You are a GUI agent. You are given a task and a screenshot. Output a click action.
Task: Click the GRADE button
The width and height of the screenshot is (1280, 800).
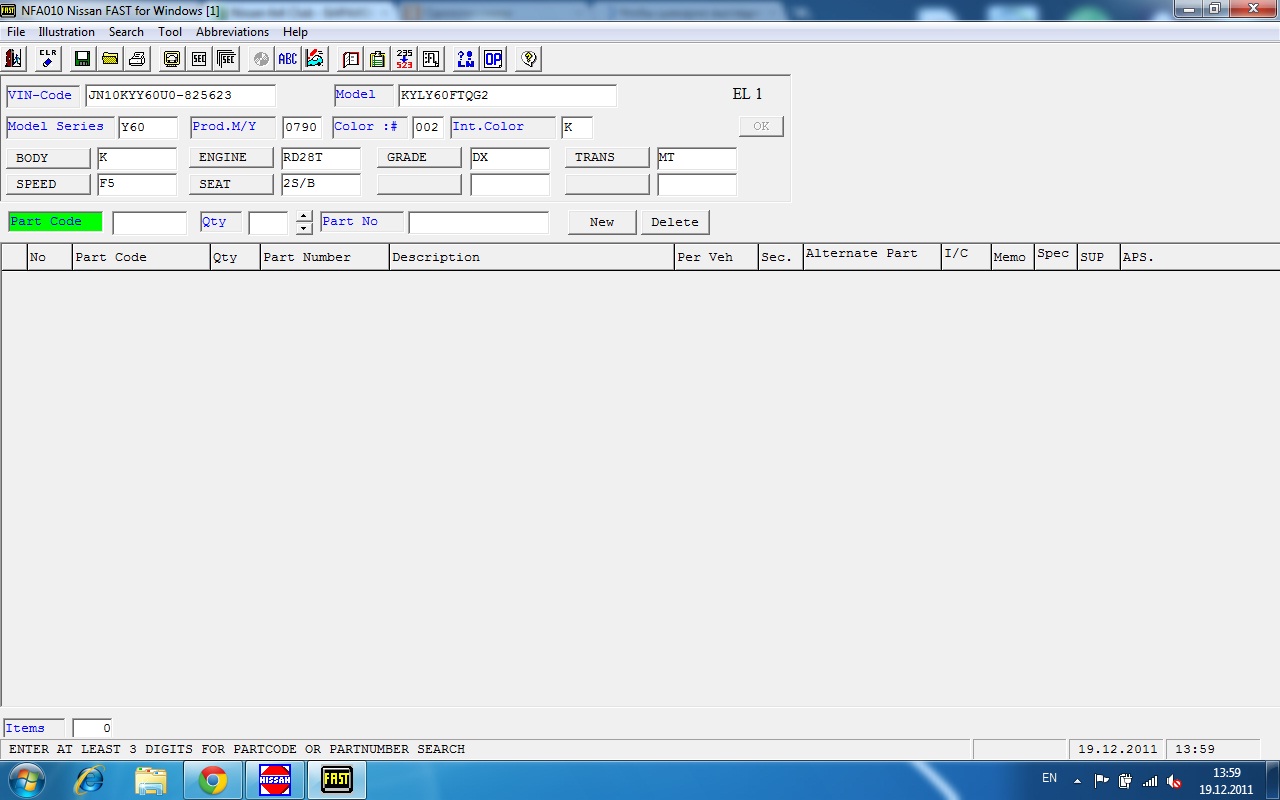click(x=419, y=158)
